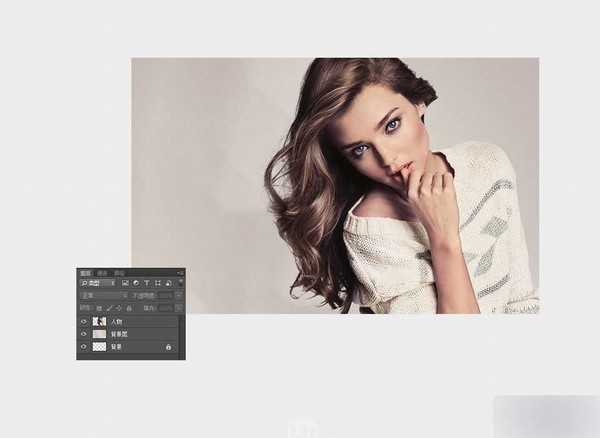Toggle visibility of the 背景层 layer
Screen dimensions: 600x438
pyautogui.click(x=84, y=334)
